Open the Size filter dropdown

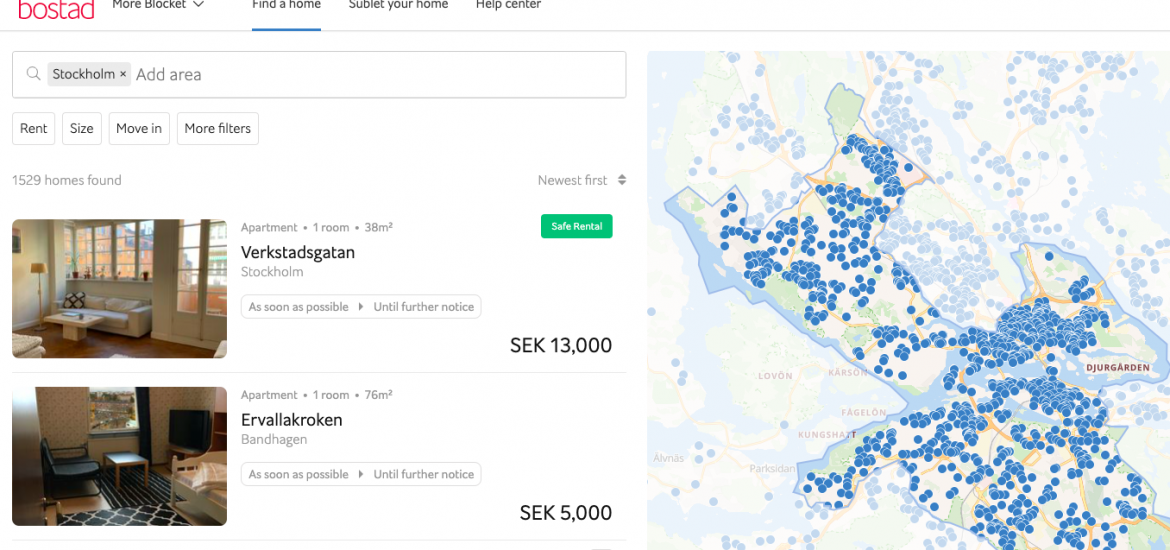point(82,128)
